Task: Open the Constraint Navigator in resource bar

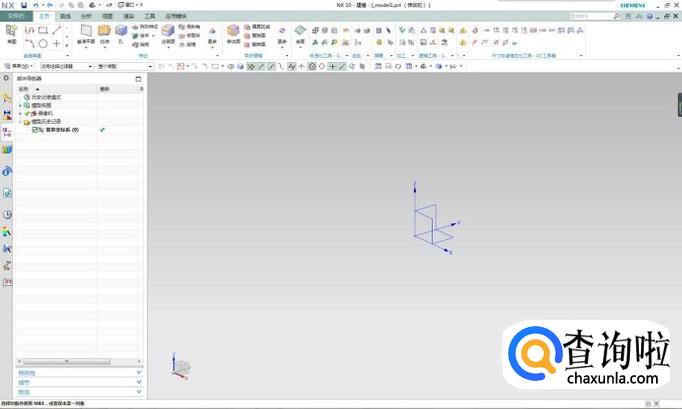Action: point(7,115)
